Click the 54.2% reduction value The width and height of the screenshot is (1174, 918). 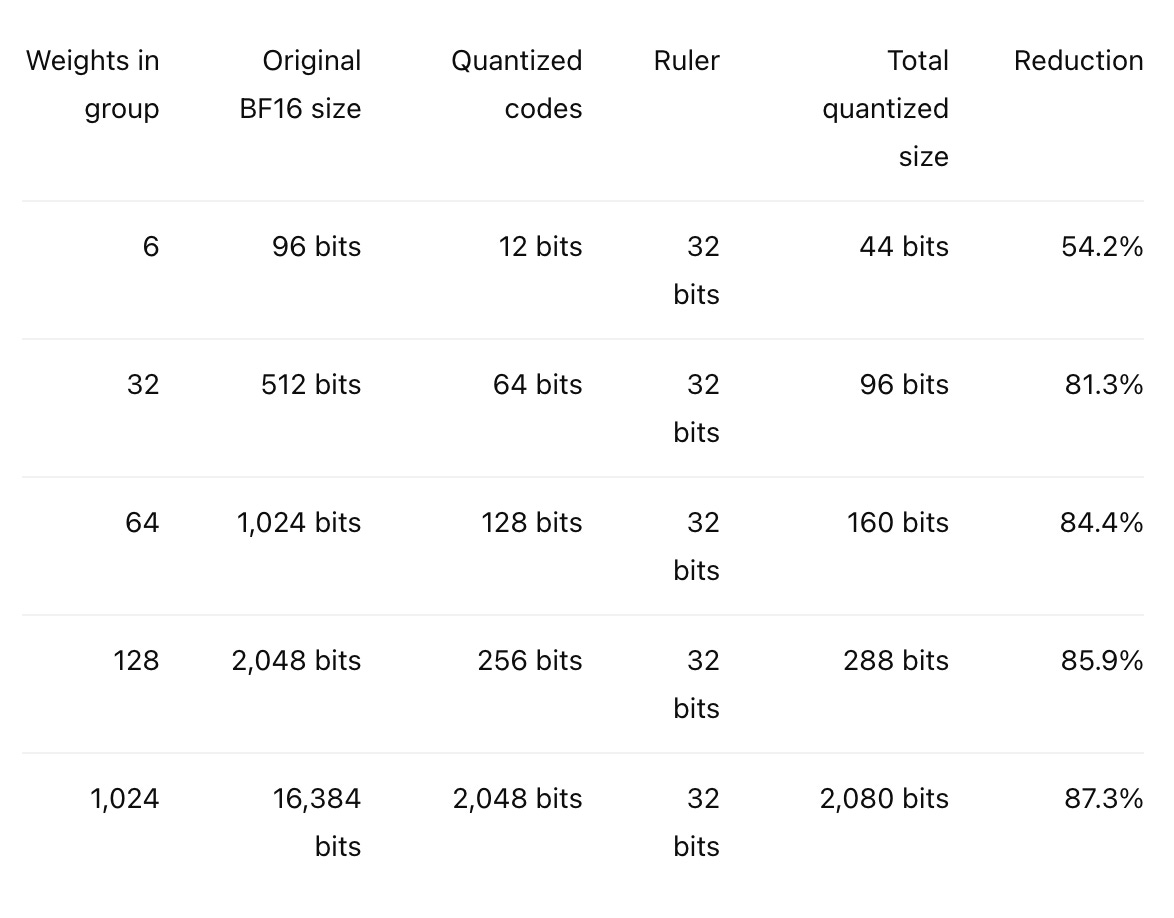coord(1102,246)
